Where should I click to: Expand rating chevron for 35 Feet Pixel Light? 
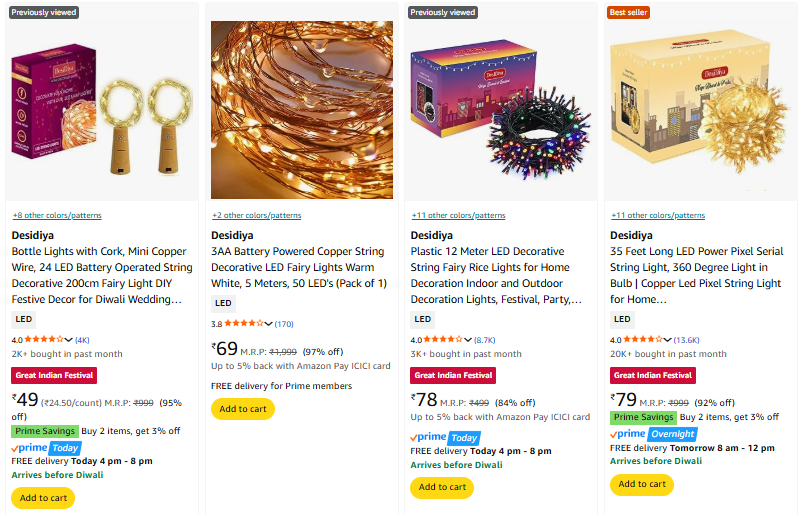[667, 340]
